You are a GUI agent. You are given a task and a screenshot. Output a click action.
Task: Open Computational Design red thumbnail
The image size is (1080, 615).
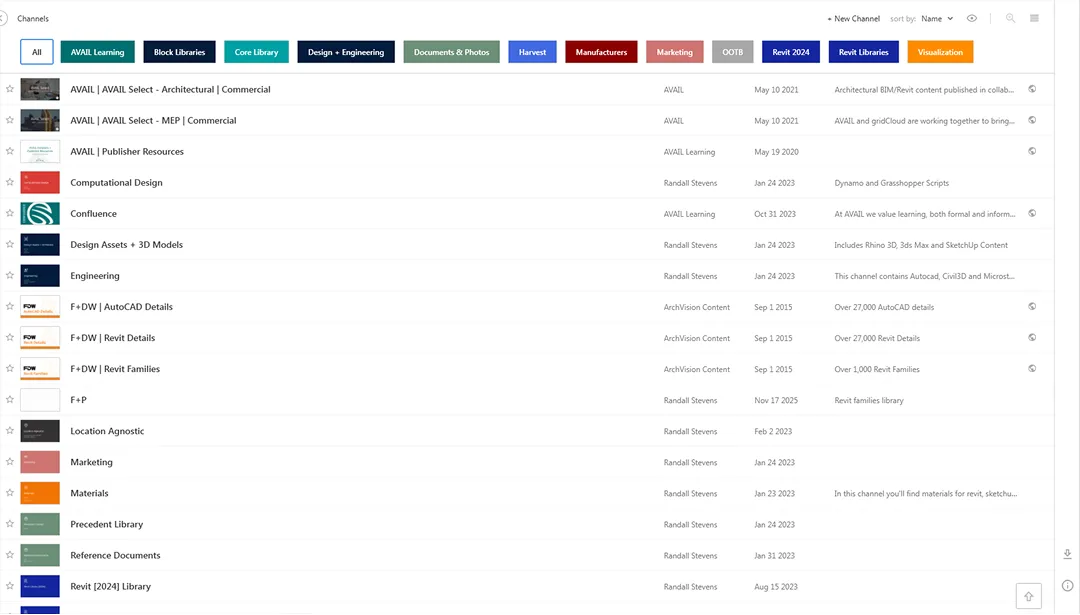coord(40,183)
